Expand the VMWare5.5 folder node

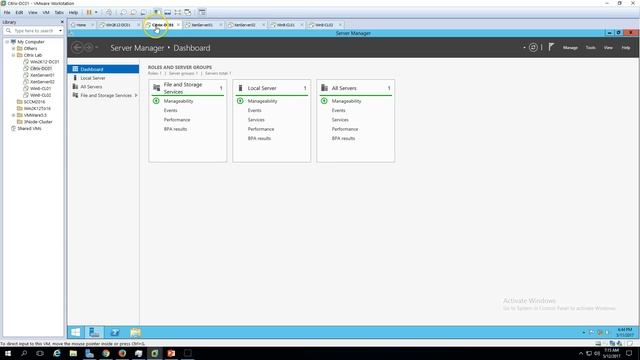pos(13,115)
